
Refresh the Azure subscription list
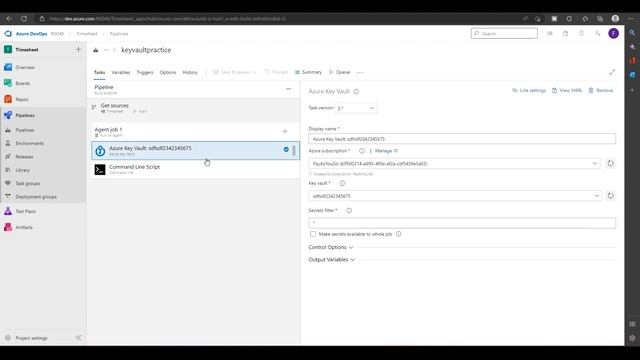click(610, 163)
